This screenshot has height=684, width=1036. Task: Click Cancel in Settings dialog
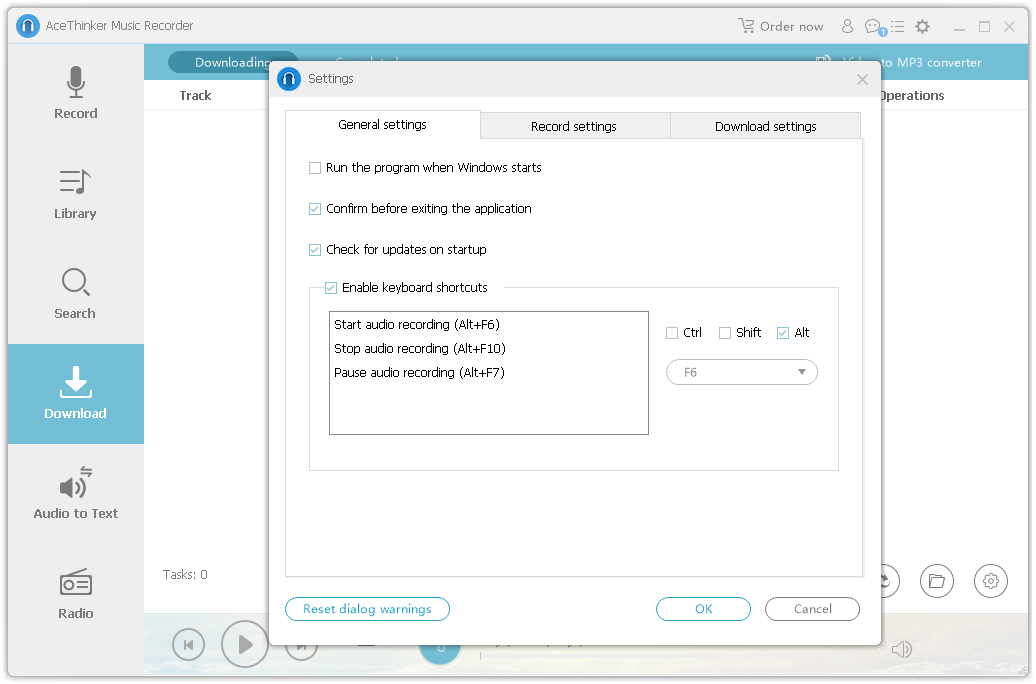[x=813, y=609]
